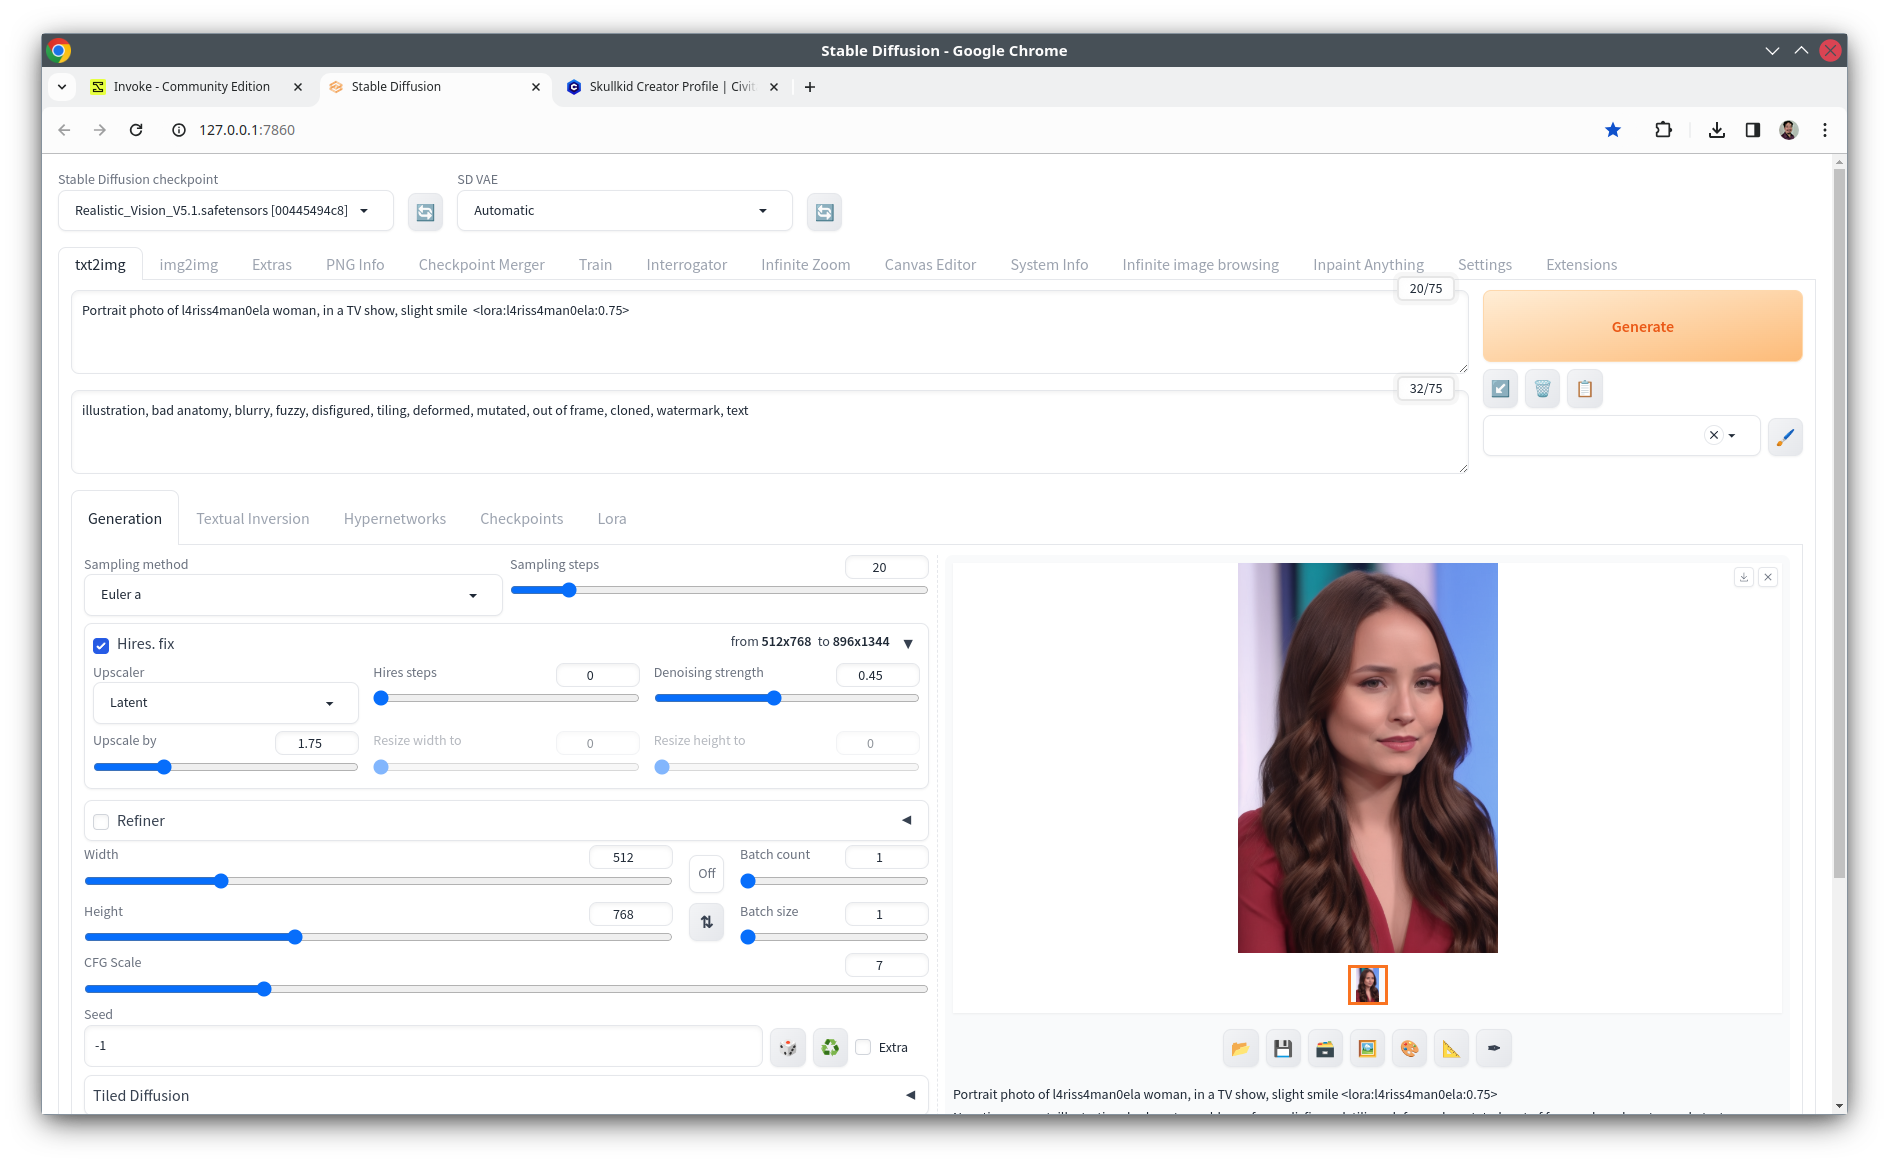Screen dimensions: 1889x1164
Task: Expand the Refiner section arrow
Action: coord(907,821)
